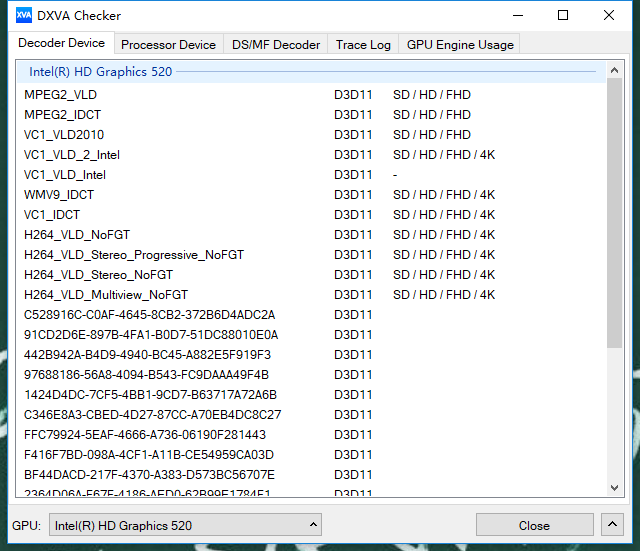The height and width of the screenshot is (551, 640).
Task: Click the scrollbar up arrow
Action: pyautogui.click(x=614, y=70)
